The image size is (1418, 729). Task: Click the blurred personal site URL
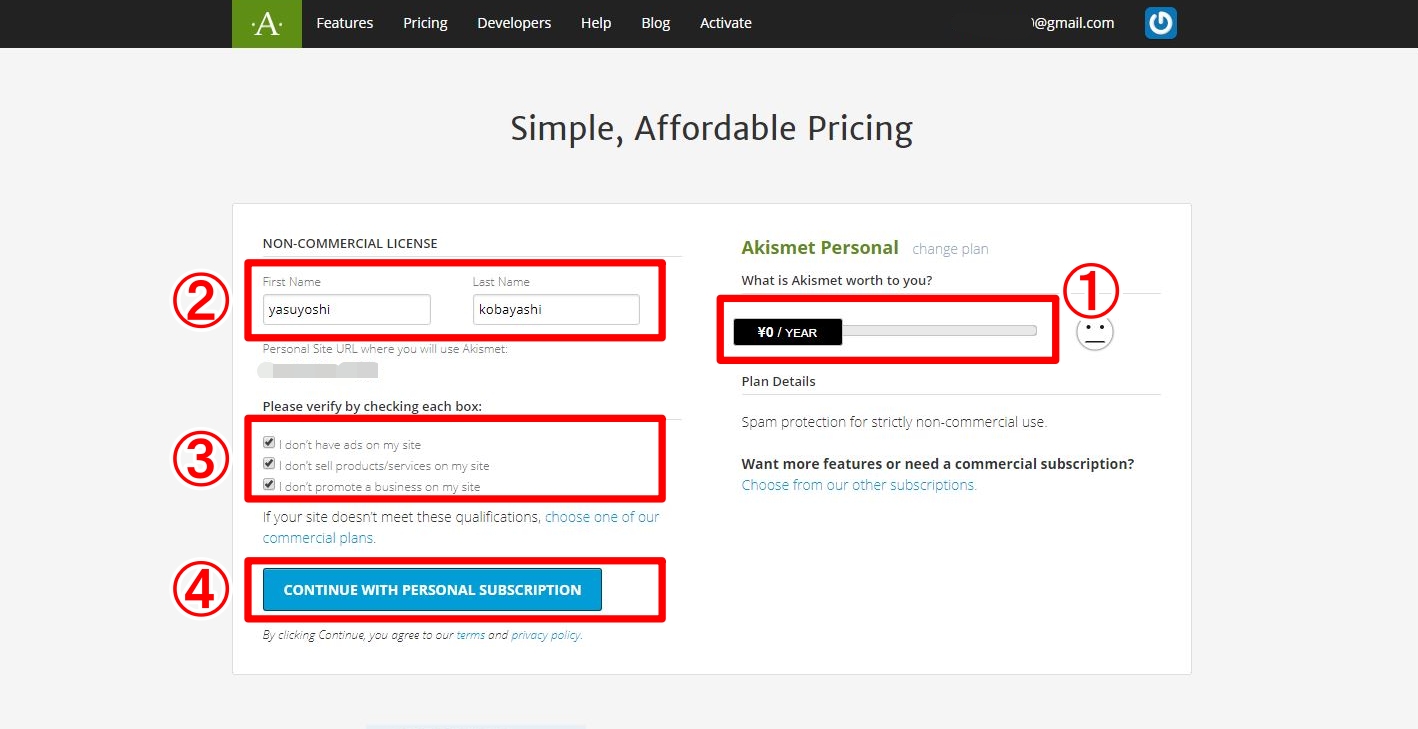point(318,370)
